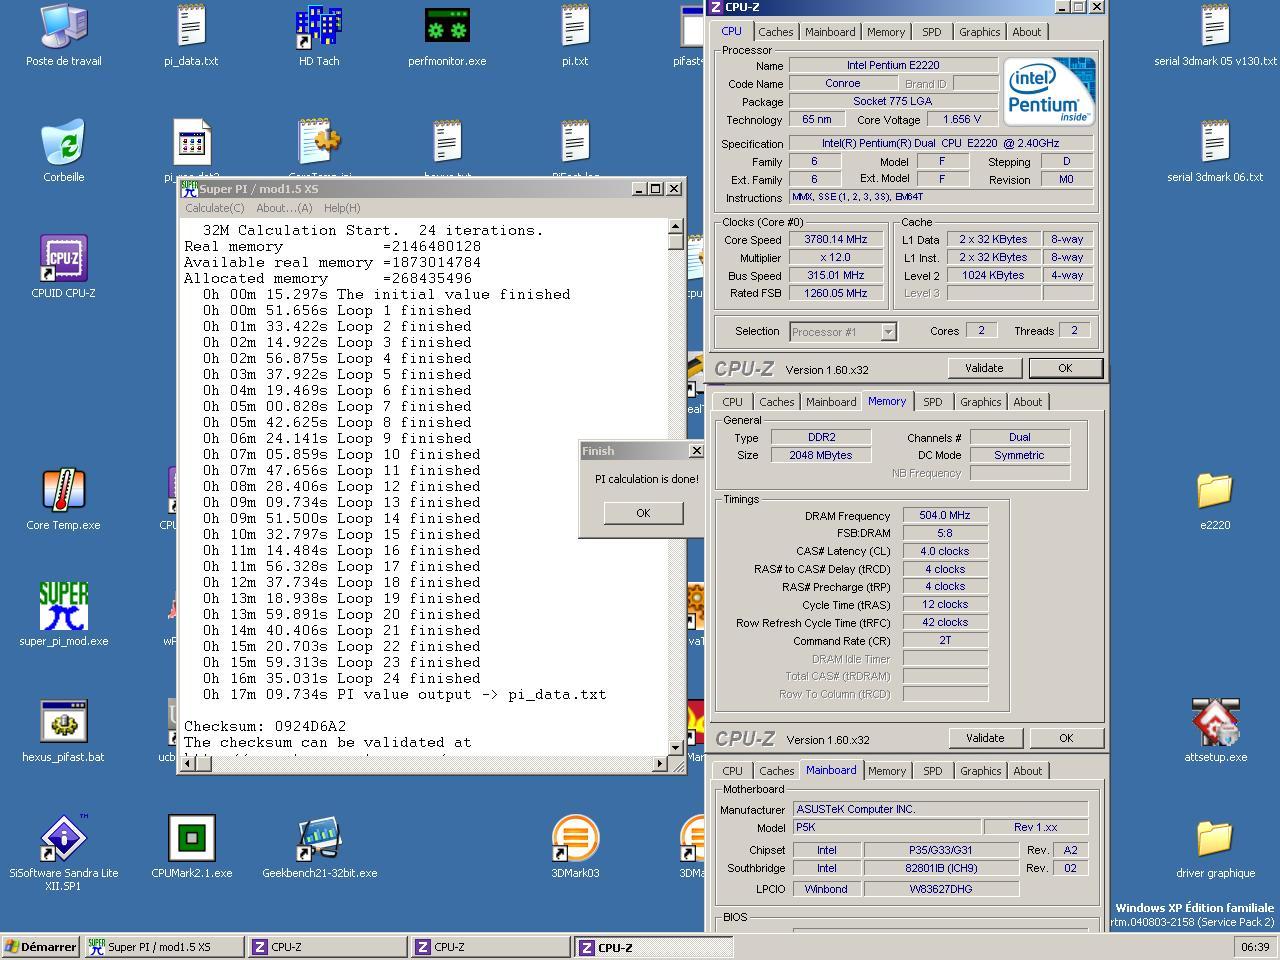Viewport: 1280px width, 960px height.
Task: Click Checksum: 0924D6A2 line
Action: pos(265,726)
